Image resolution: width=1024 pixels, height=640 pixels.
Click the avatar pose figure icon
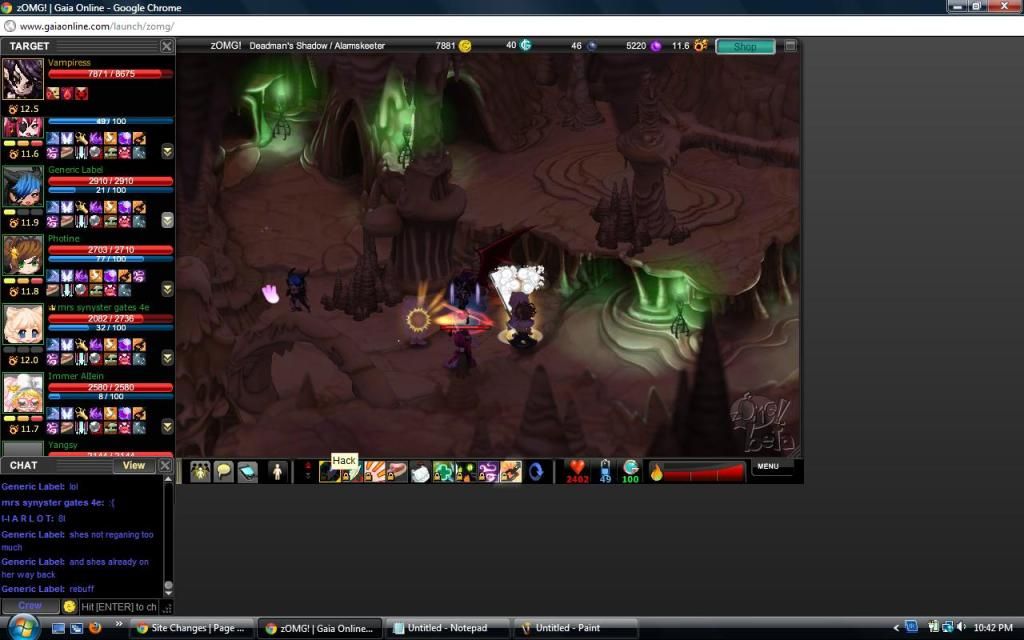pyautogui.click(x=277, y=472)
